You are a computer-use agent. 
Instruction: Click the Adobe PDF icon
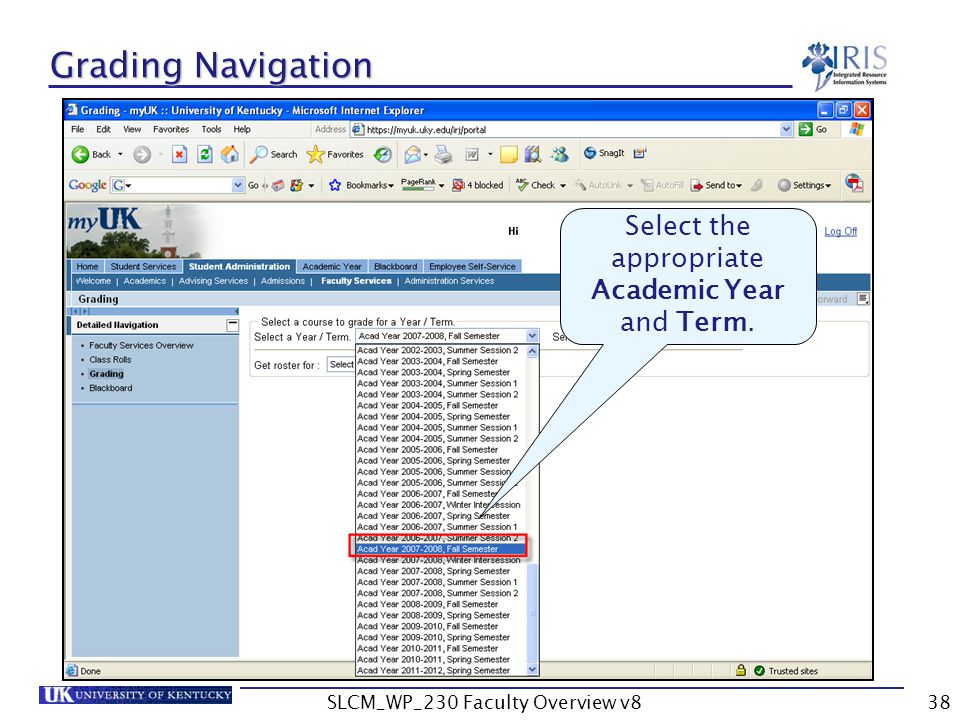[854, 182]
